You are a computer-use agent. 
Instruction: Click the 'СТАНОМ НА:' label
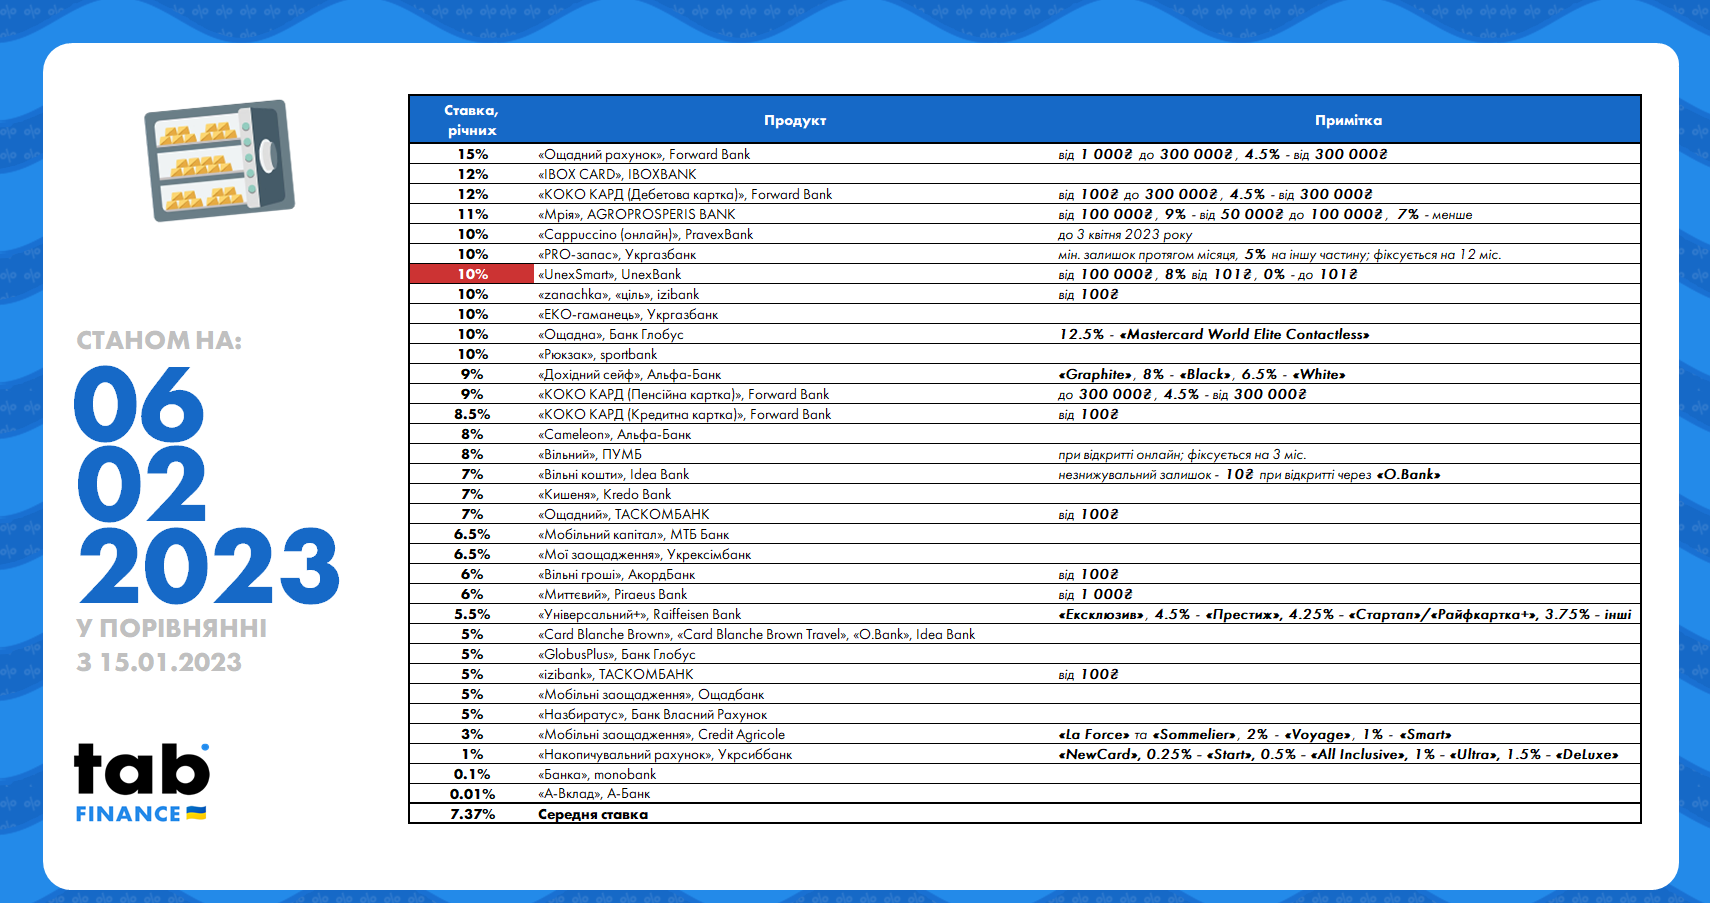point(159,340)
